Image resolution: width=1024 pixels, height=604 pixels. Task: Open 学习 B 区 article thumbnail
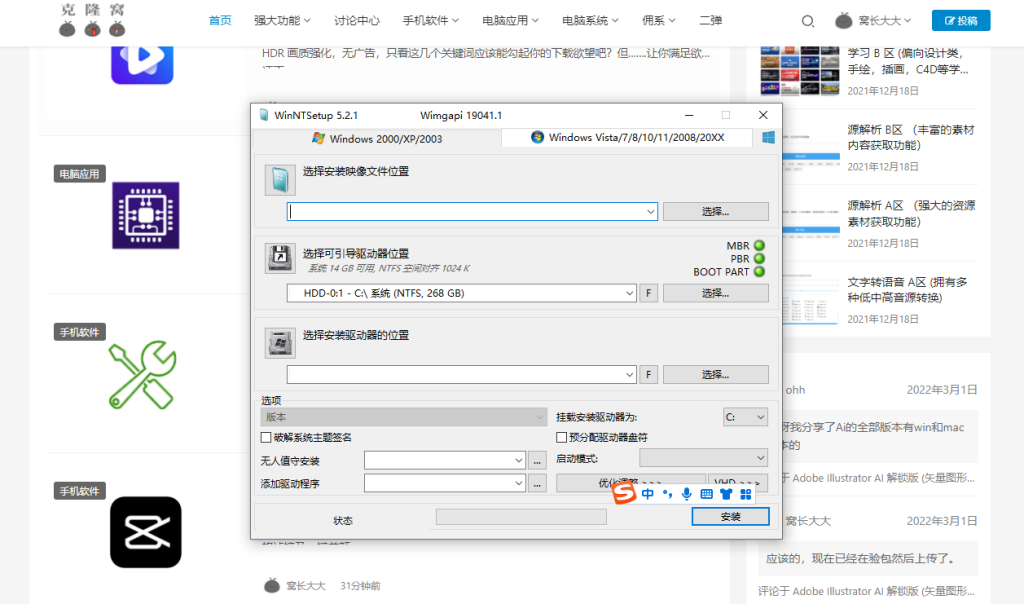pos(800,71)
